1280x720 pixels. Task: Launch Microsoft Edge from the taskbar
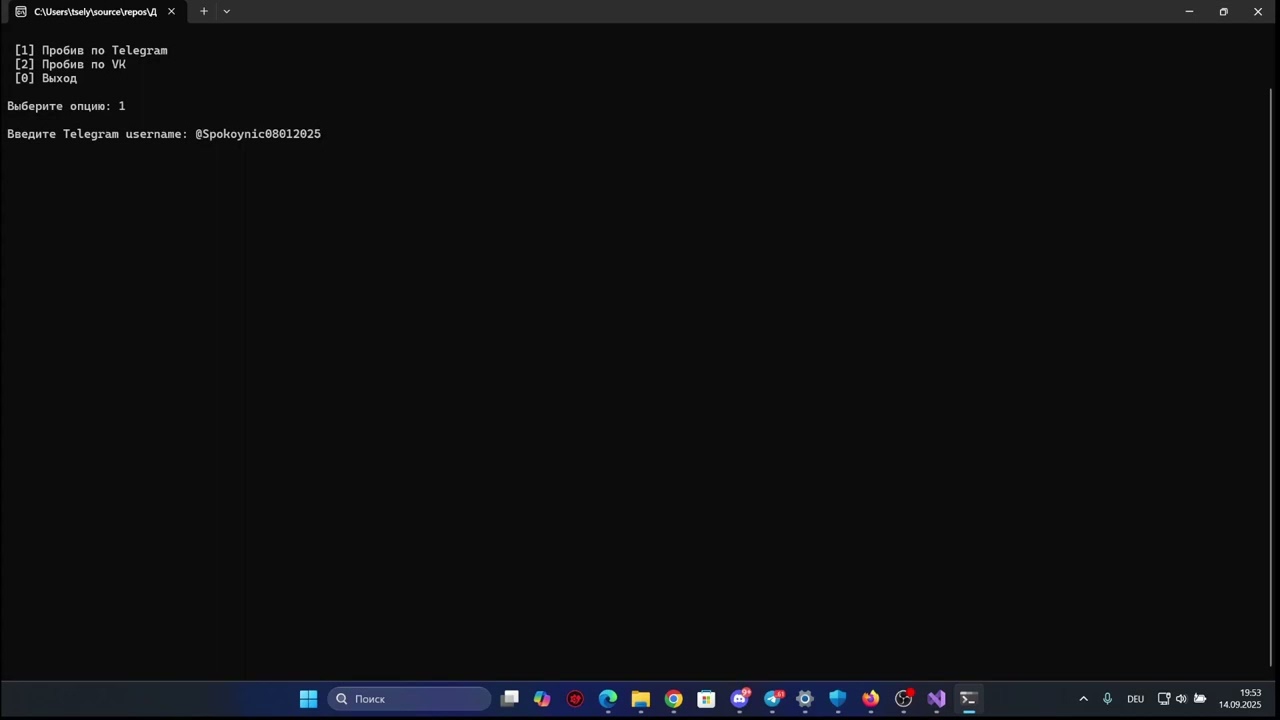point(608,699)
